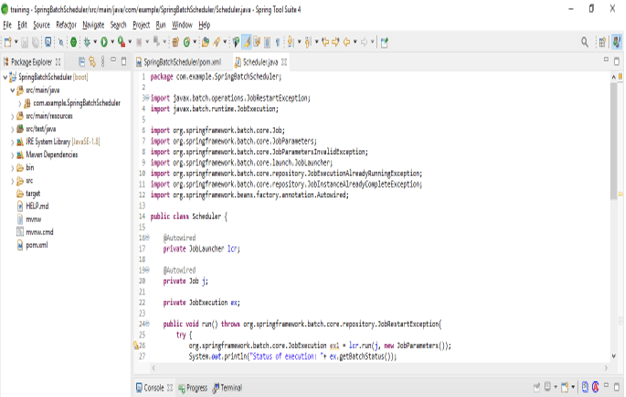Click the green Run button
This screenshot has height=397, width=626.
104,42
